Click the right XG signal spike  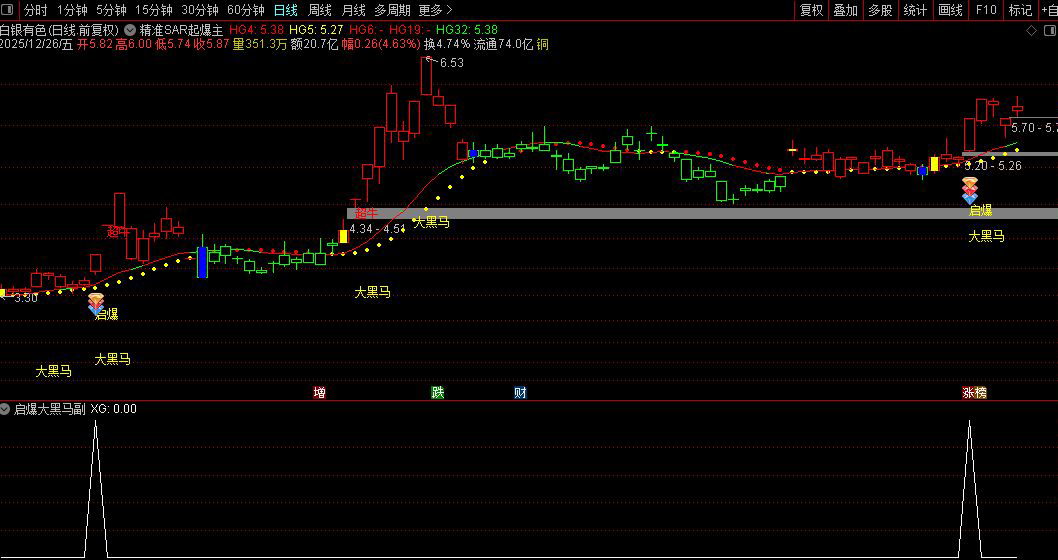pyautogui.click(x=970, y=488)
